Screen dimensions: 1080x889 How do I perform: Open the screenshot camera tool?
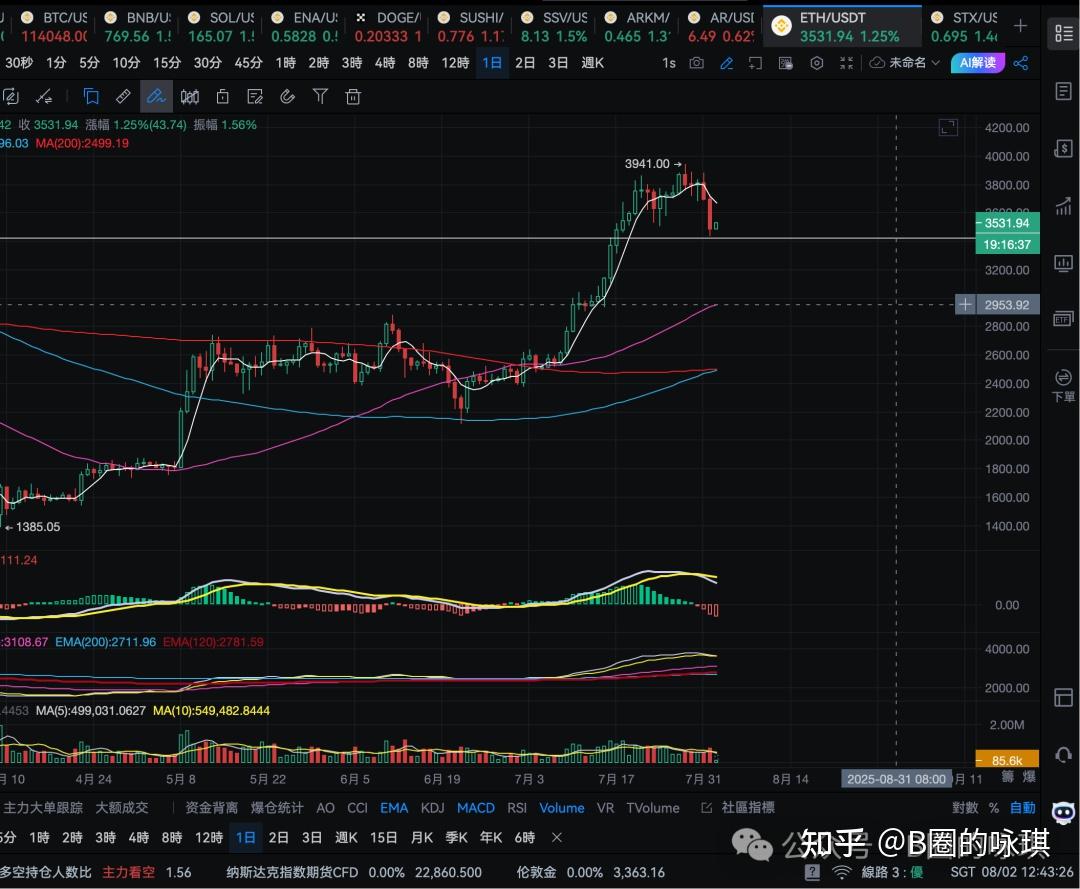point(696,63)
